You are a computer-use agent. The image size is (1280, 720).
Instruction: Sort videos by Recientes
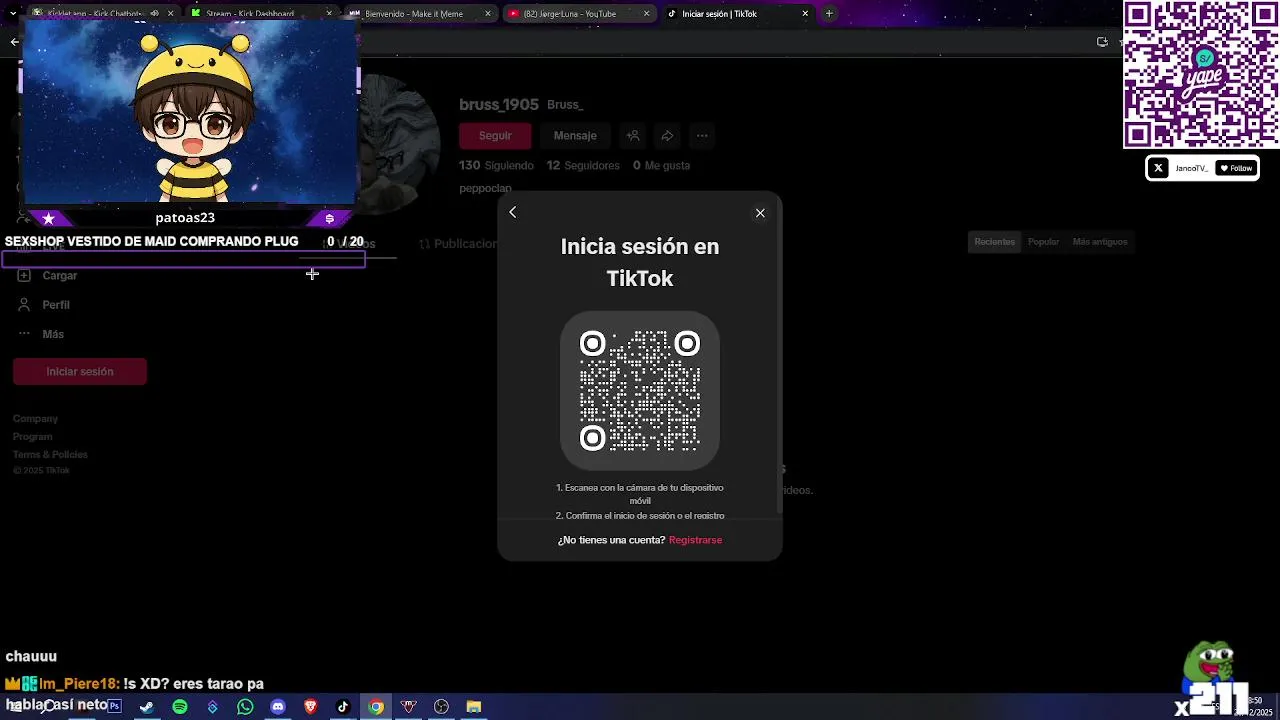coord(994,242)
